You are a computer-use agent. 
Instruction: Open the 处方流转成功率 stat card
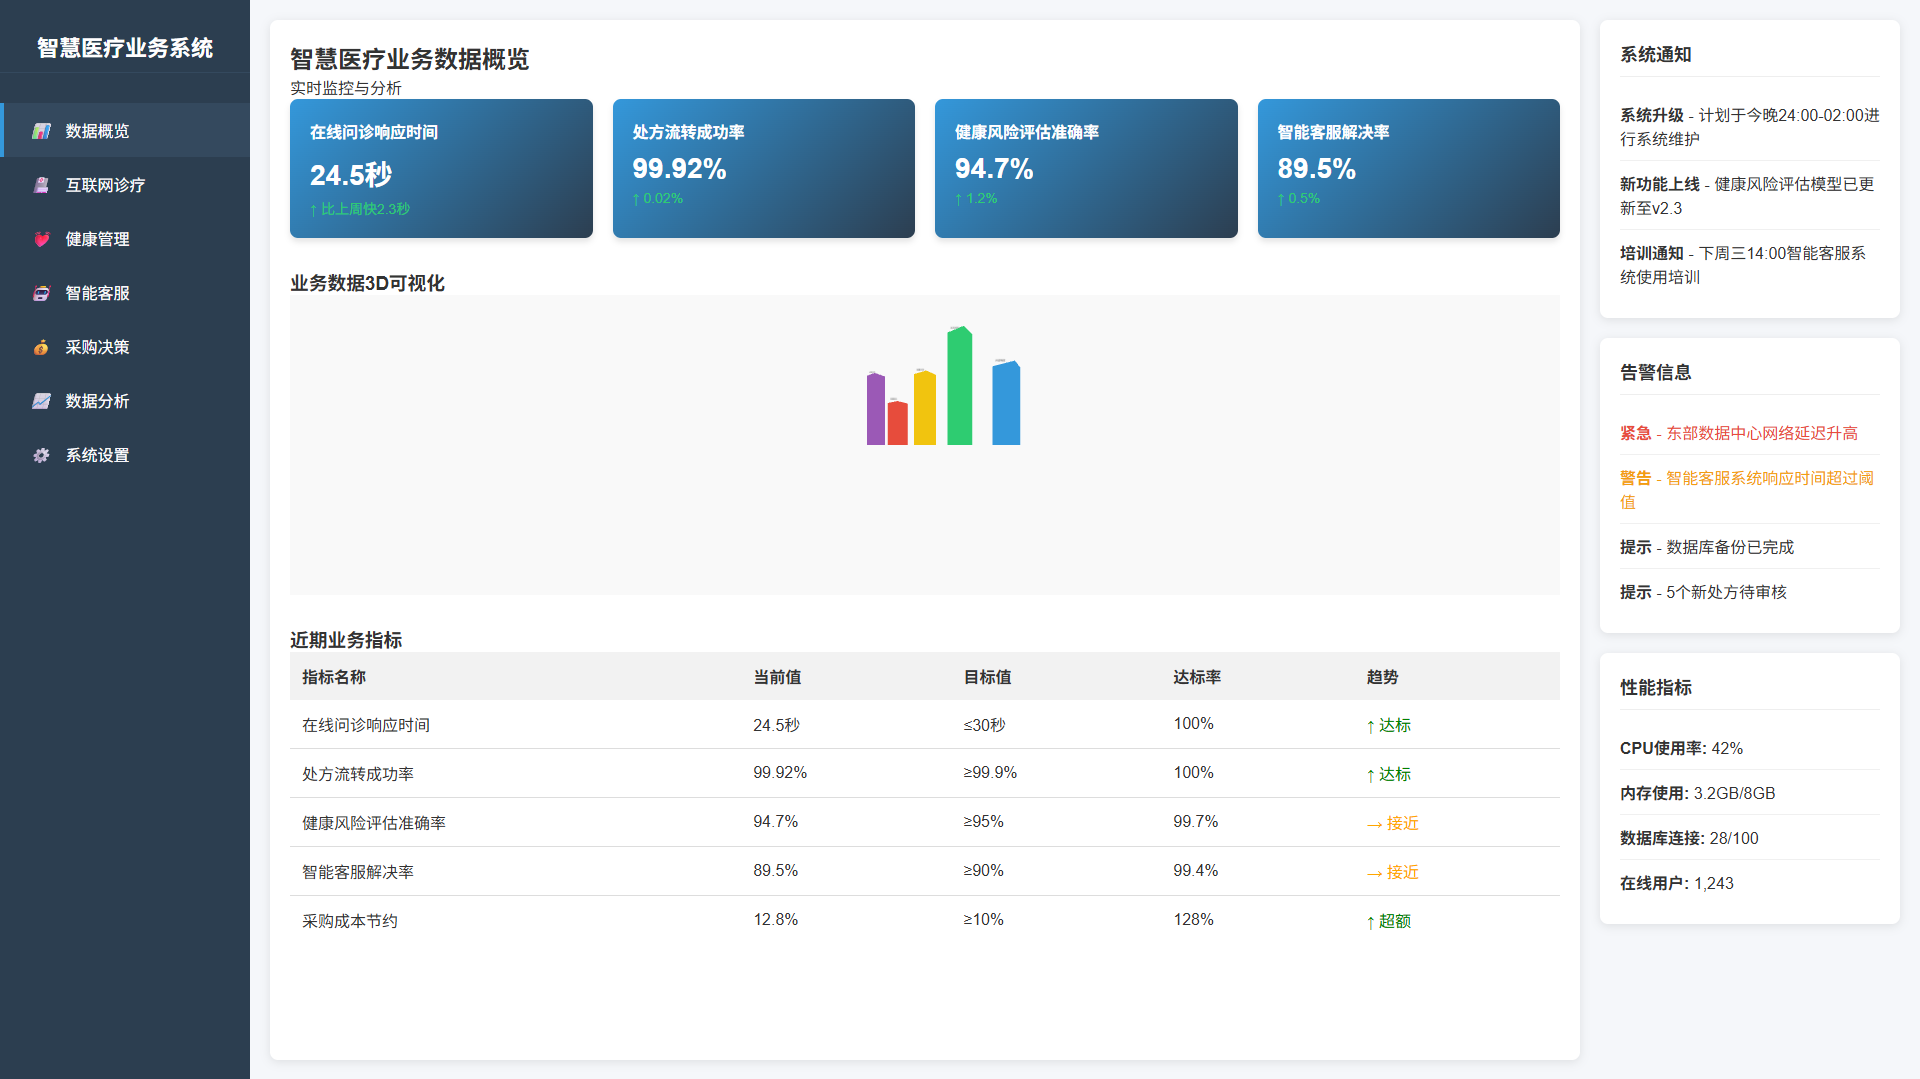tap(763, 168)
